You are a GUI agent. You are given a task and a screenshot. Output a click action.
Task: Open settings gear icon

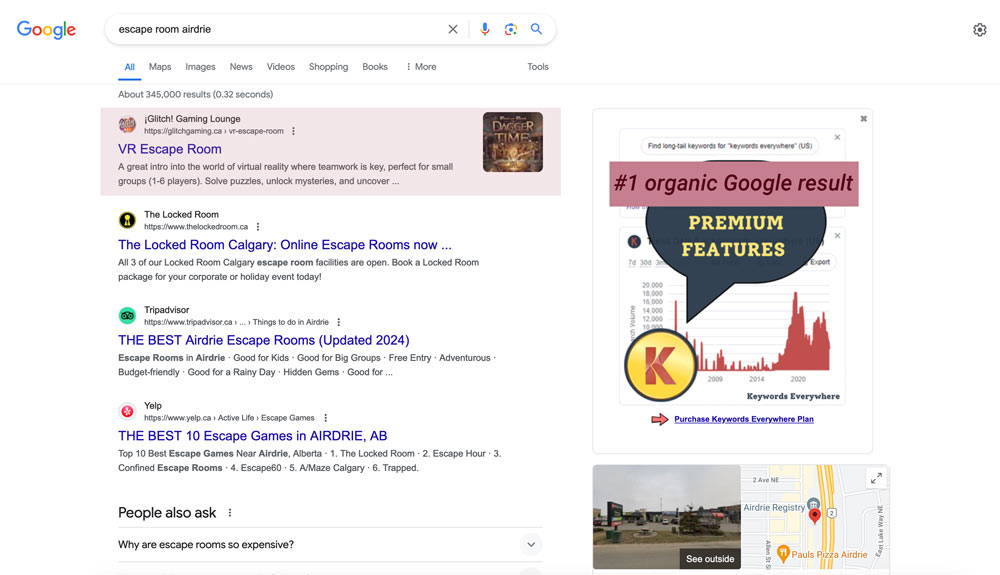(x=980, y=29)
